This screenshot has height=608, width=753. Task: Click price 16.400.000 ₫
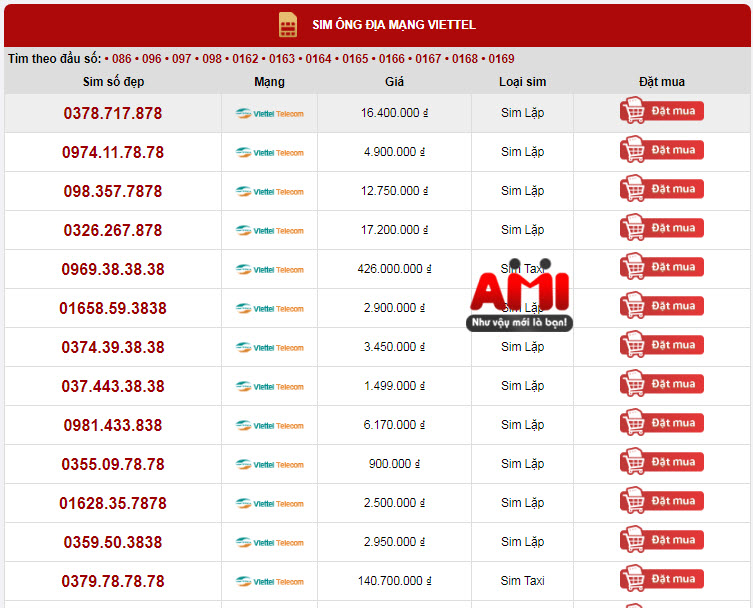(x=394, y=112)
